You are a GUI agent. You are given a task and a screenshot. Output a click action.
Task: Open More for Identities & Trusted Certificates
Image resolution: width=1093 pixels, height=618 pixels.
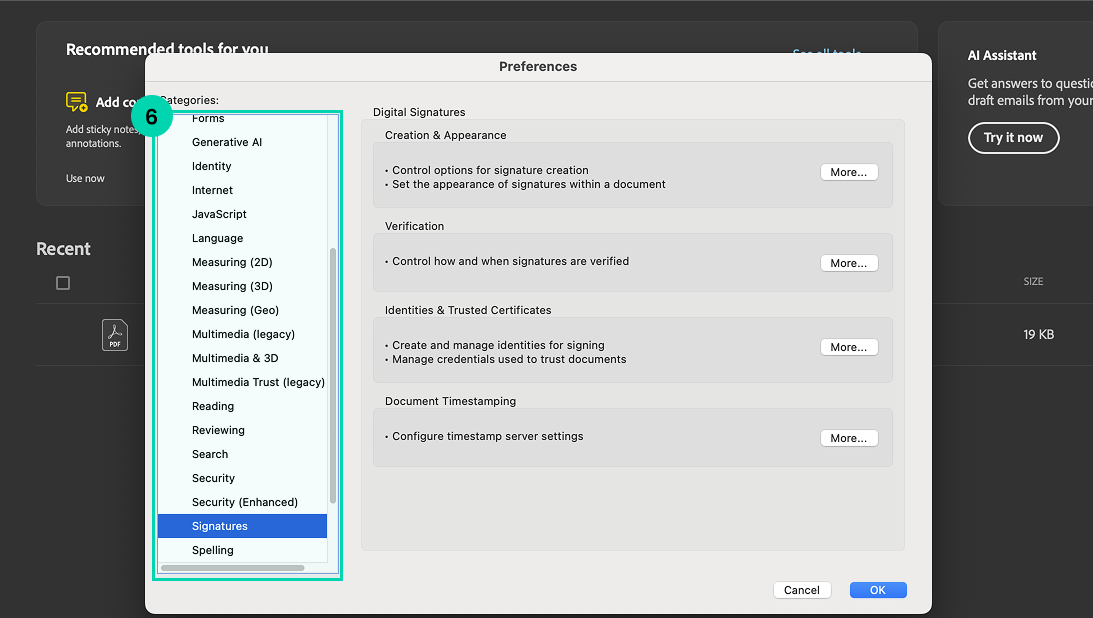[x=848, y=347]
